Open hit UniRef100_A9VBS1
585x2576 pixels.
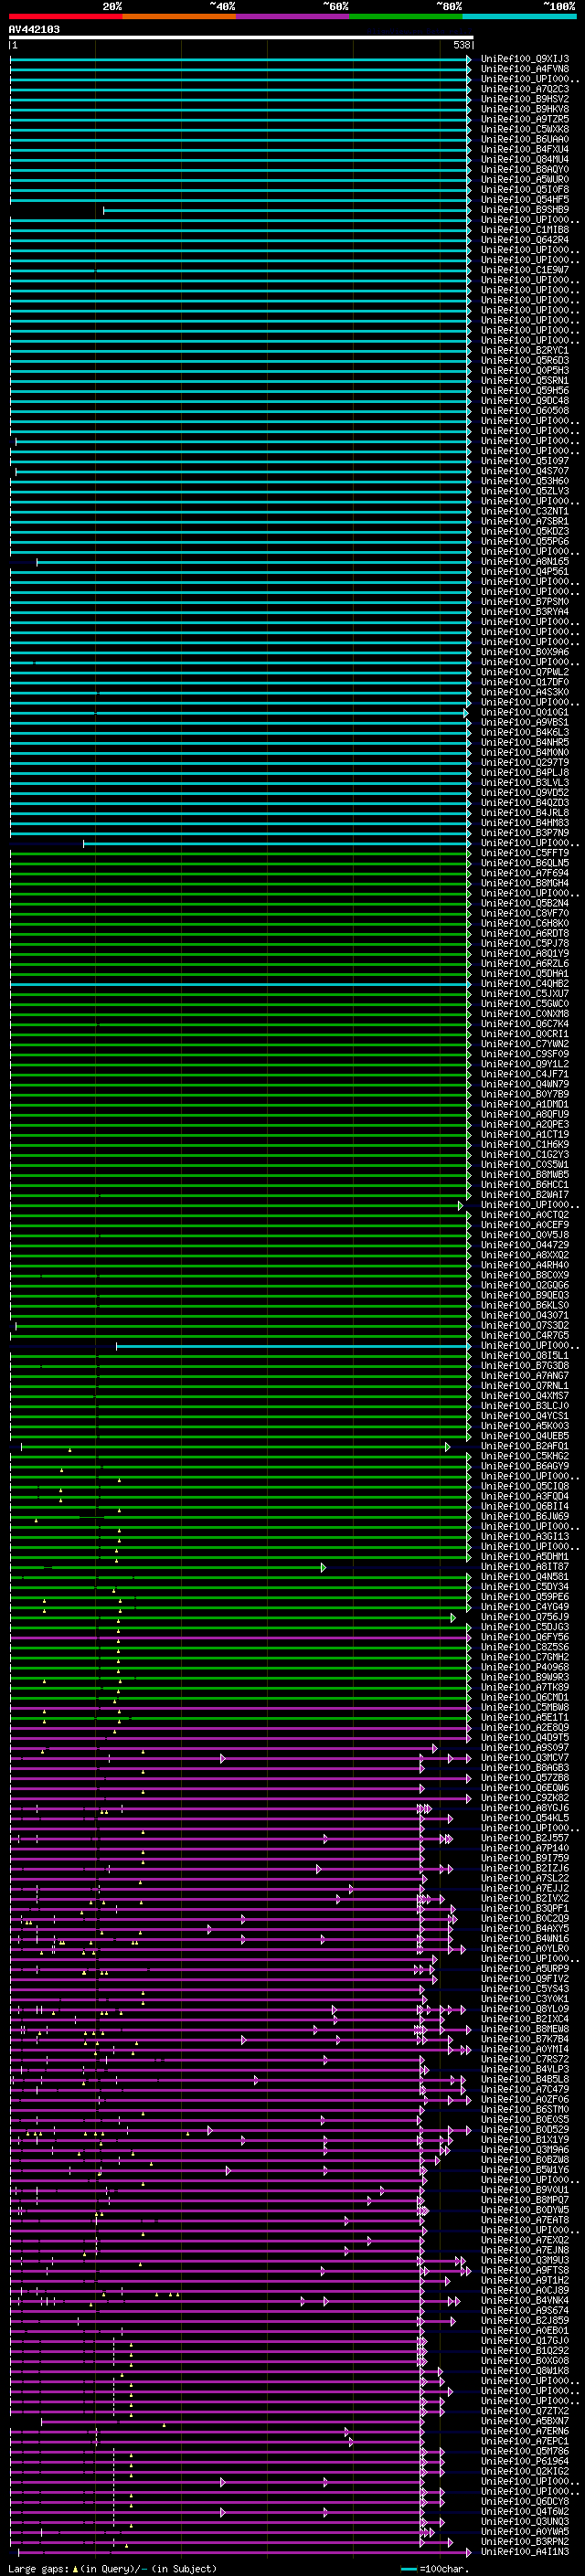coord(525,722)
